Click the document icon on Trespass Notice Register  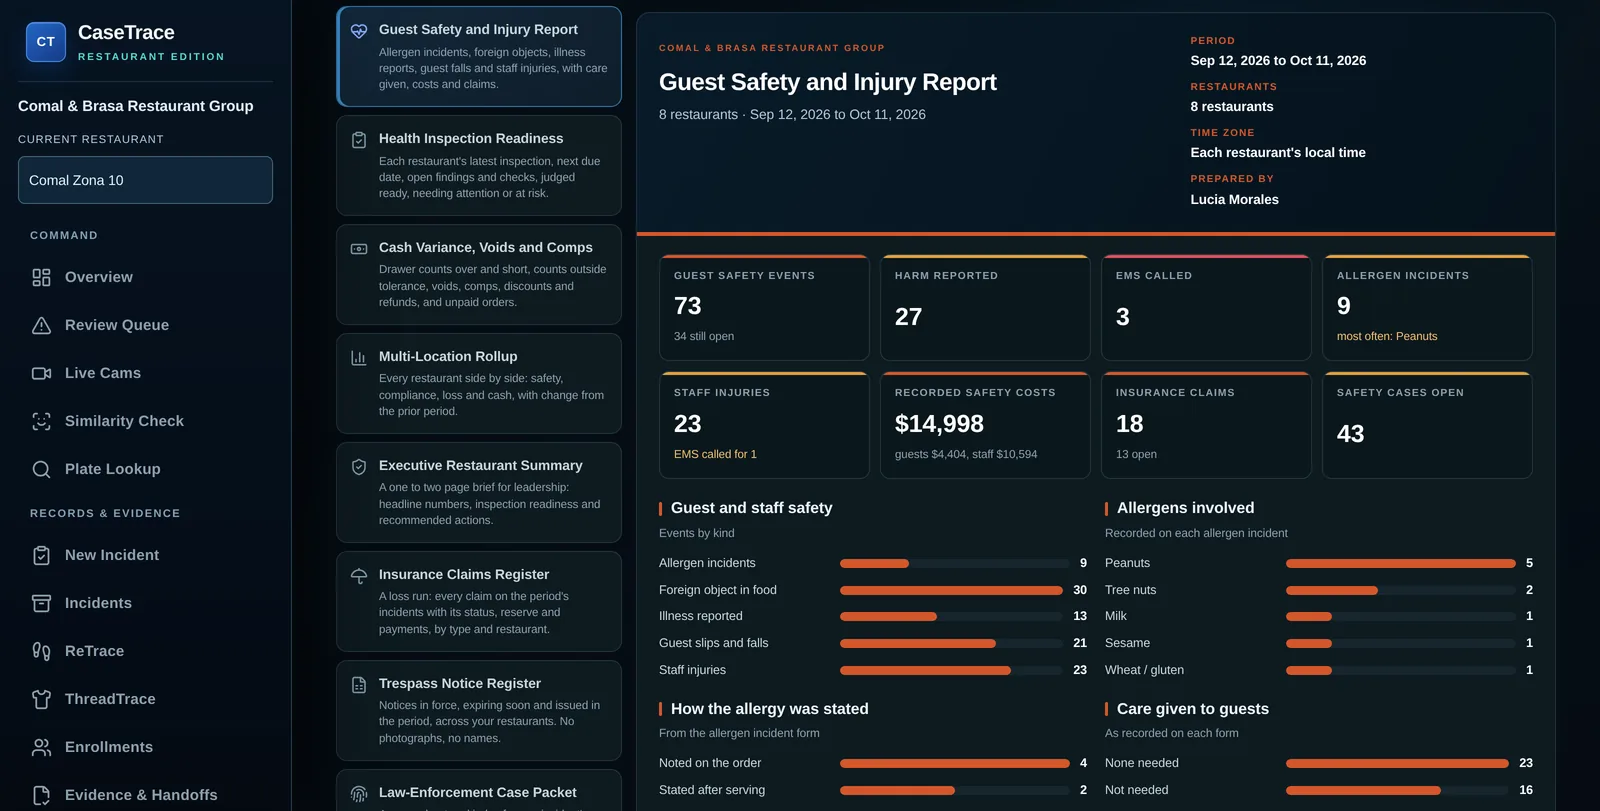coord(359,685)
